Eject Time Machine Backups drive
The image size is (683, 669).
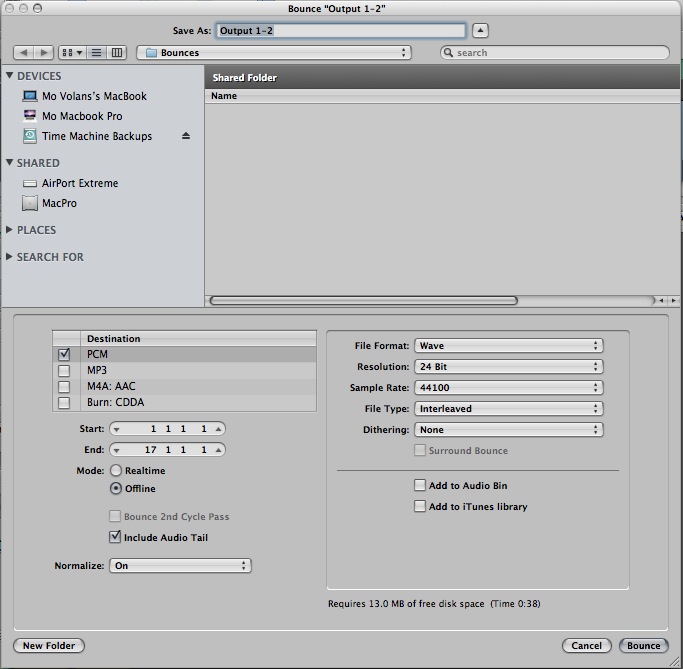(185, 136)
